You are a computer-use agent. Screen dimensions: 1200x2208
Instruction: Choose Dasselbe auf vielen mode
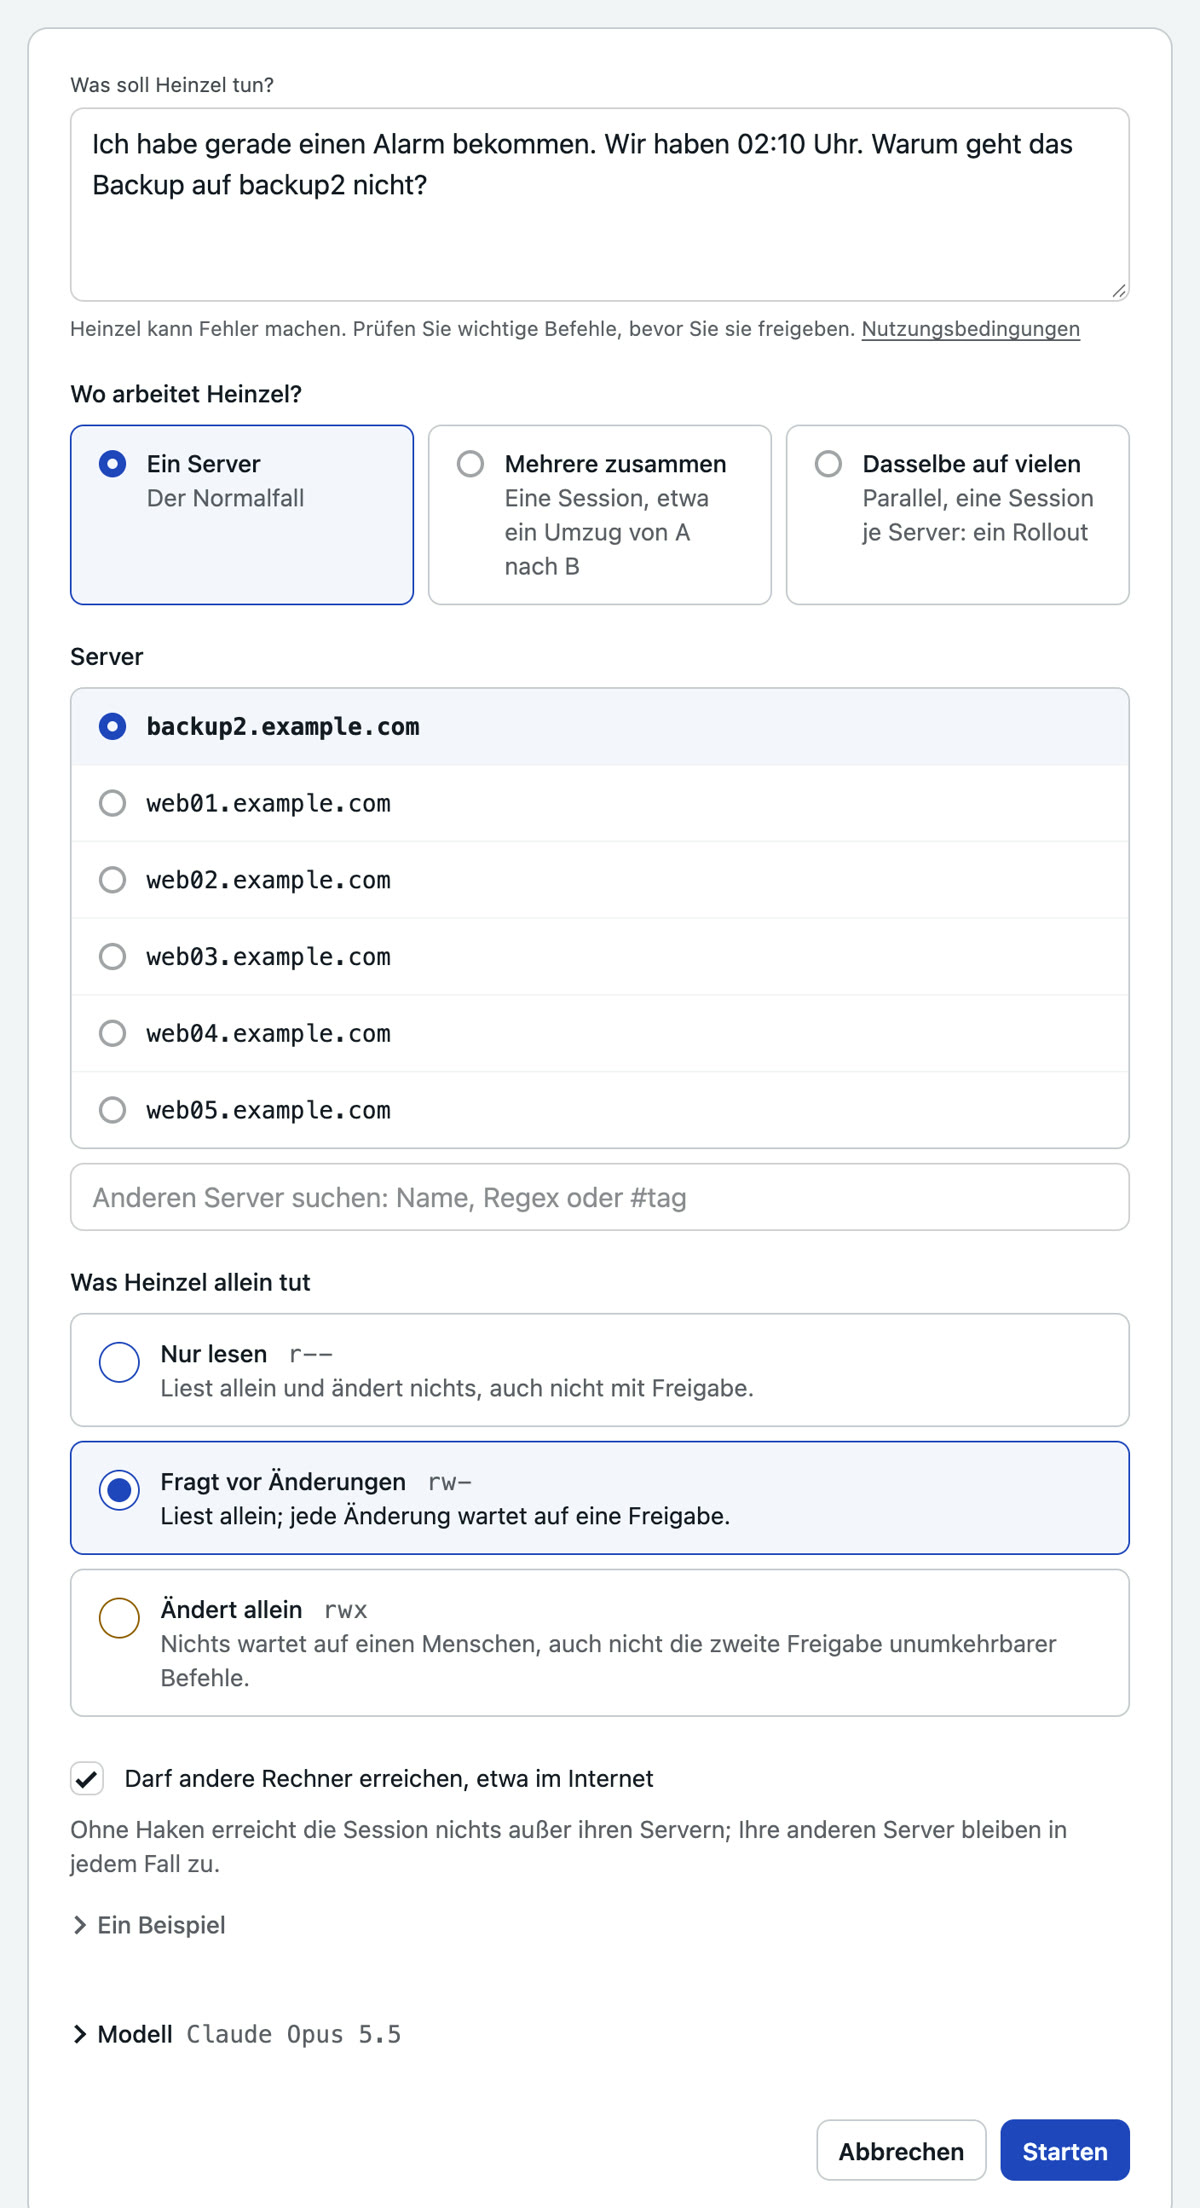(x=958, y=515)
